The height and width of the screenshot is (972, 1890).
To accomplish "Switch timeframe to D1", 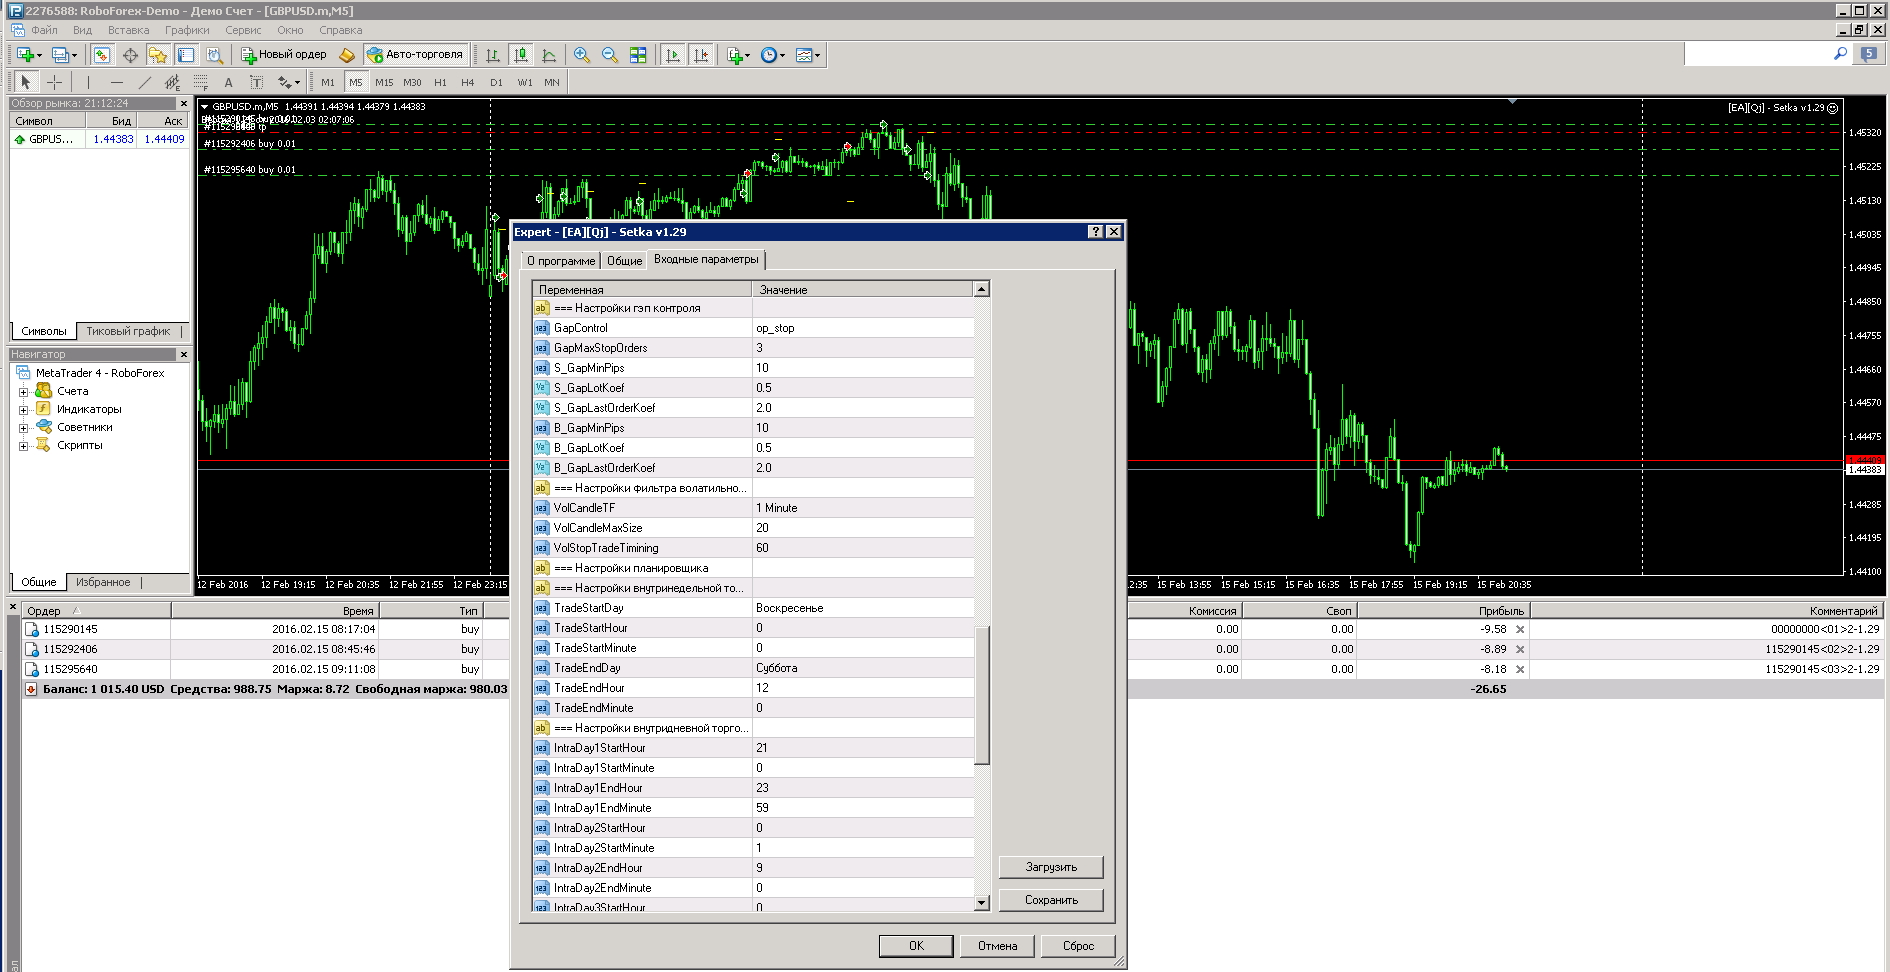I will 496,82.
